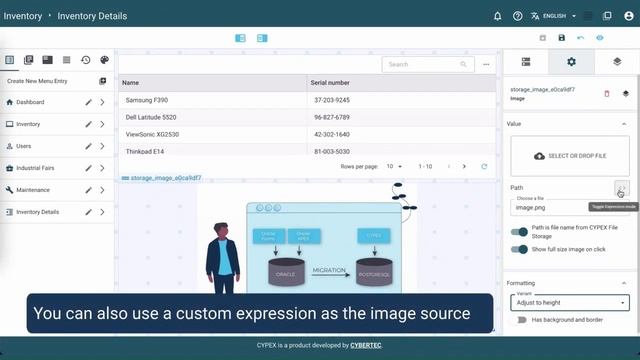
Task: Toggle Show full size image on click
Action: pyautogui.click(x=519, y=249)
